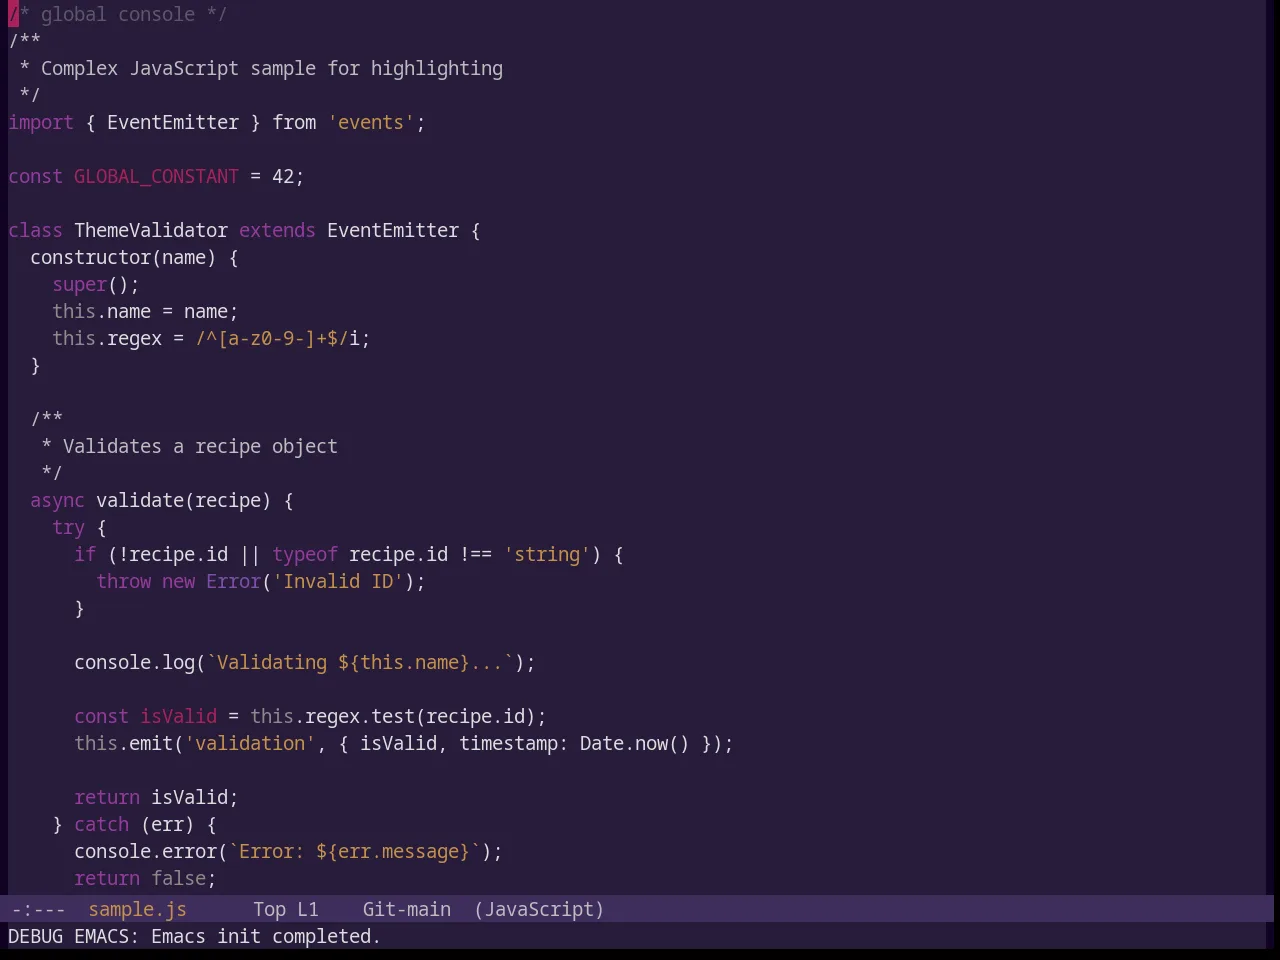Image resolution: width=1280 pixels, height=960 pixels.
Task: Click 'Validates a recipe object' comment
Action: [x=200, y=447]
